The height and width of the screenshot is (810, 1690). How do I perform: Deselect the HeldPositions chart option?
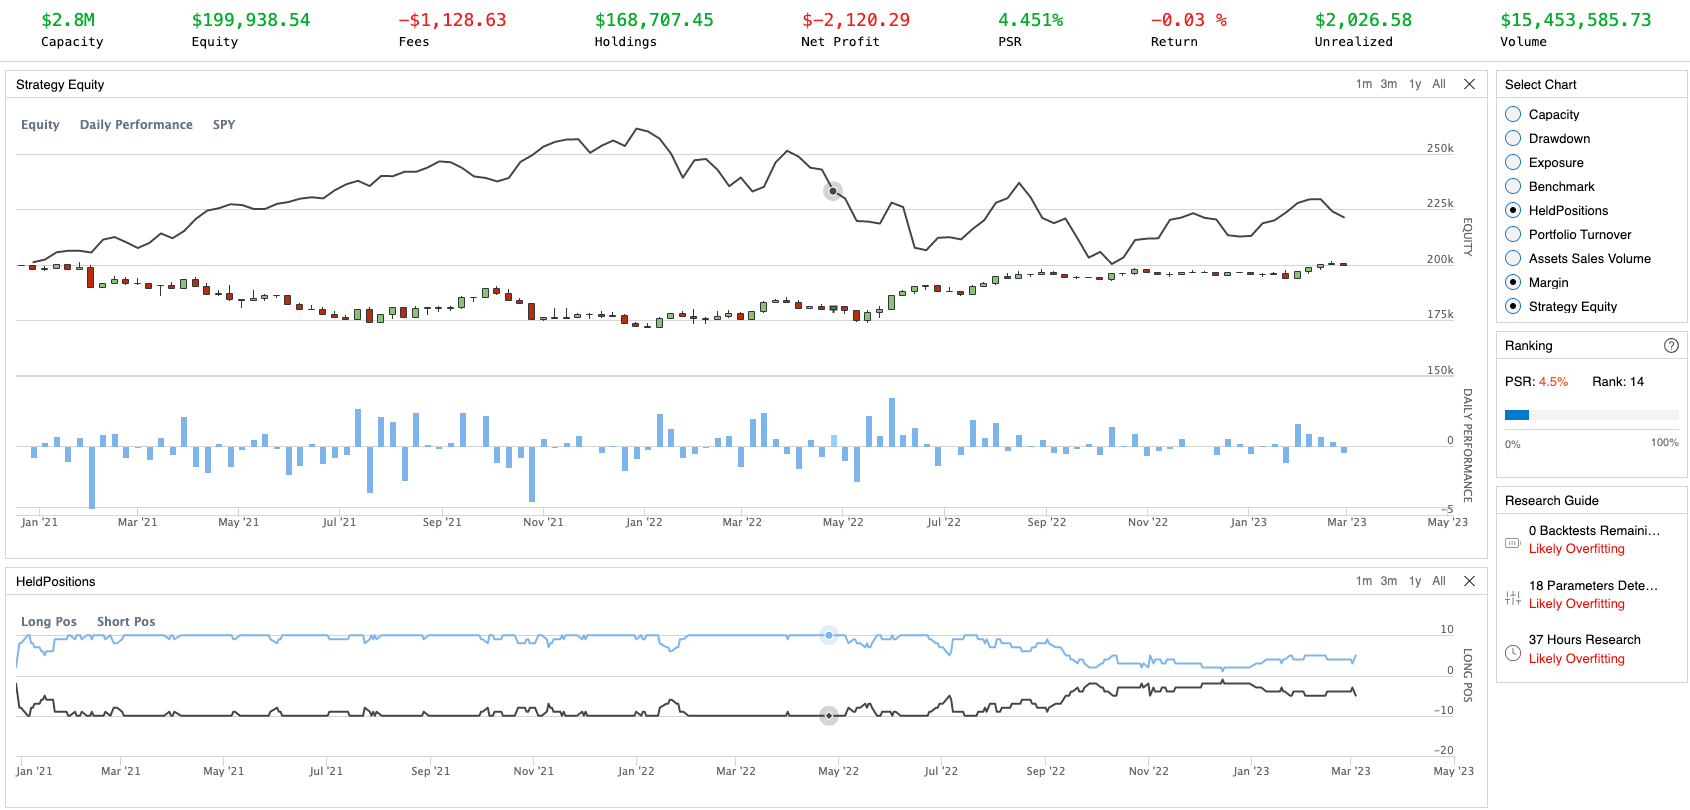pos(1513,211)
